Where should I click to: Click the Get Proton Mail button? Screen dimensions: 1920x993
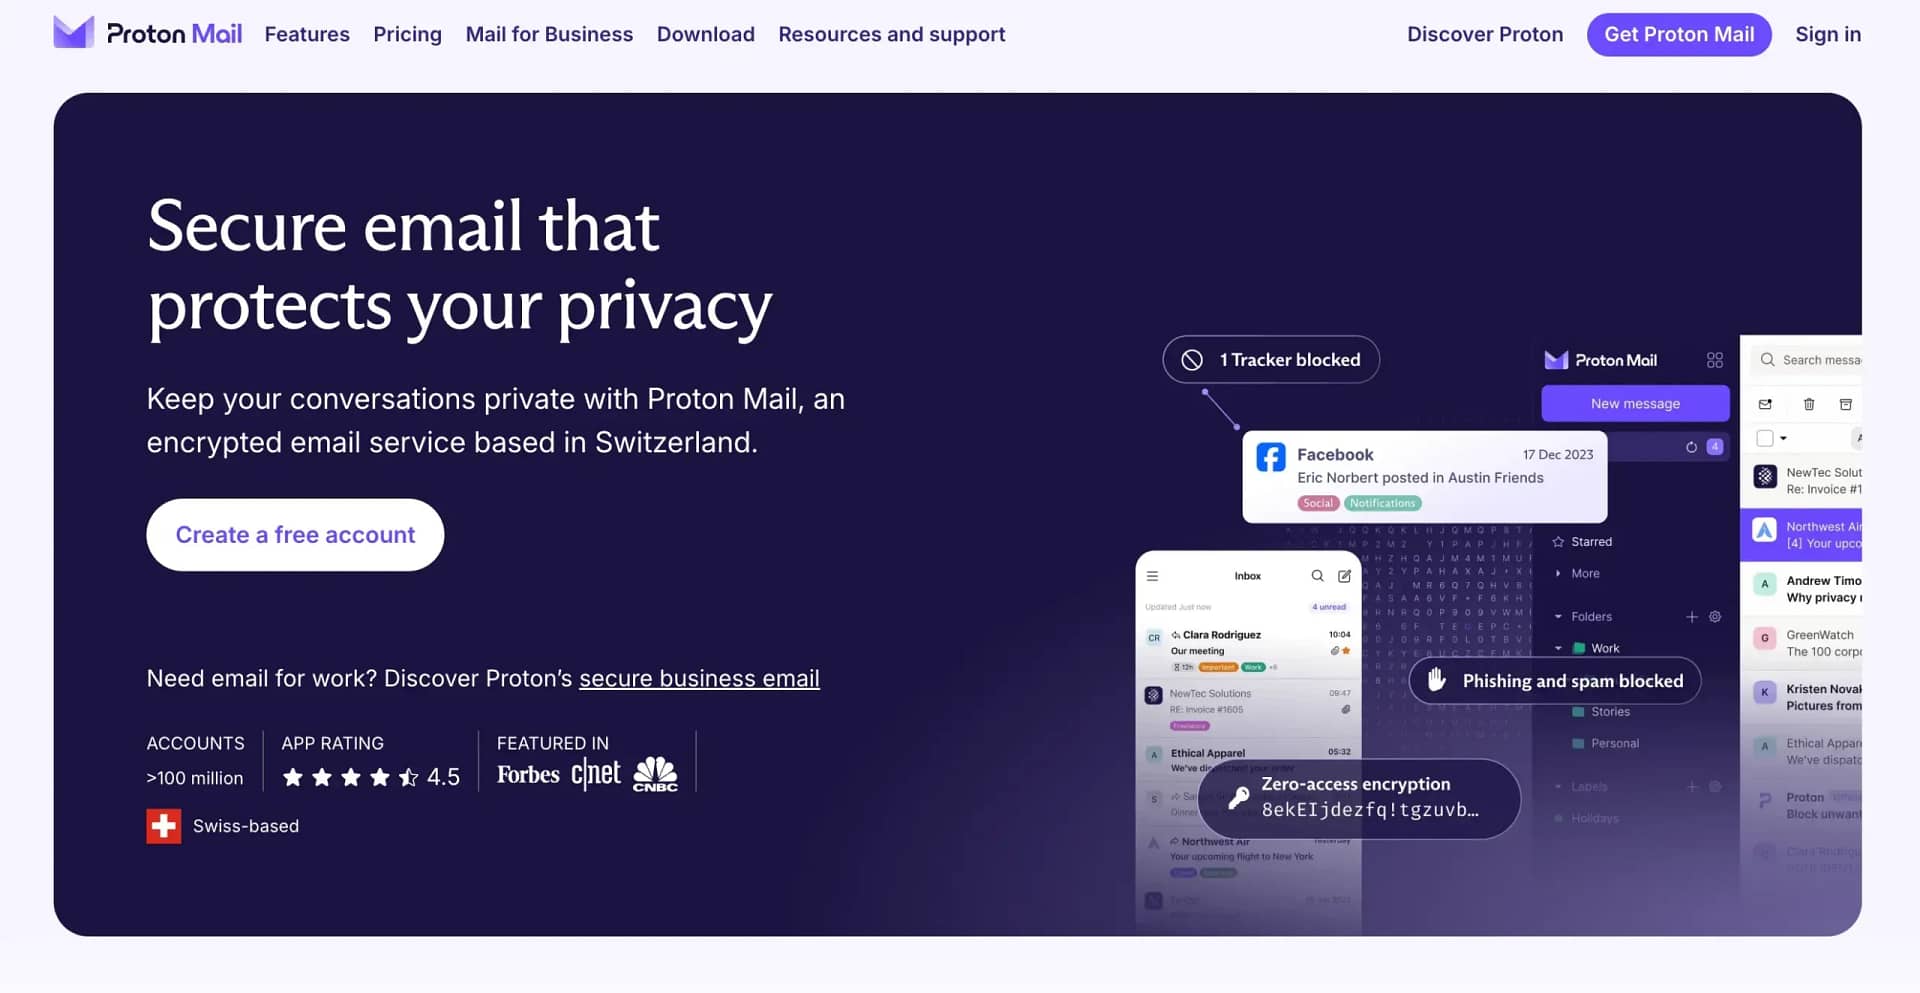1679,34
